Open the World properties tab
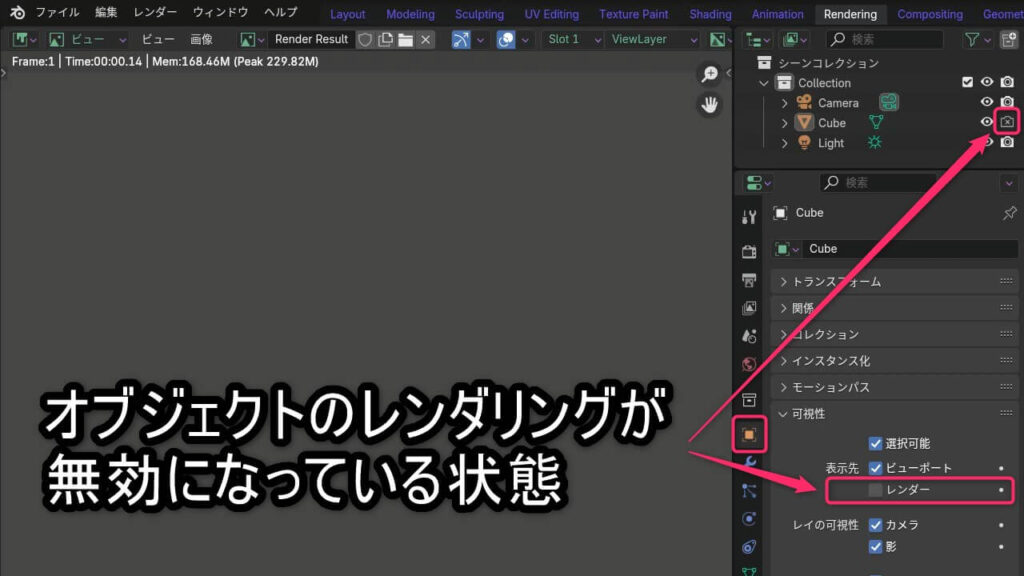The height and width of the screenshot is (576, 1024). (x=749, y=364)
